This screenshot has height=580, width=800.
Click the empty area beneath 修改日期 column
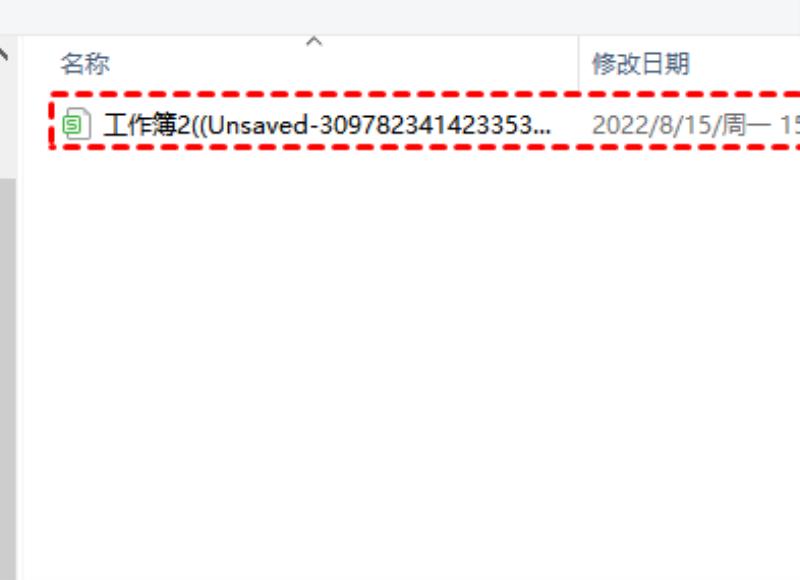pyautogui.click(x=689, y=357)
